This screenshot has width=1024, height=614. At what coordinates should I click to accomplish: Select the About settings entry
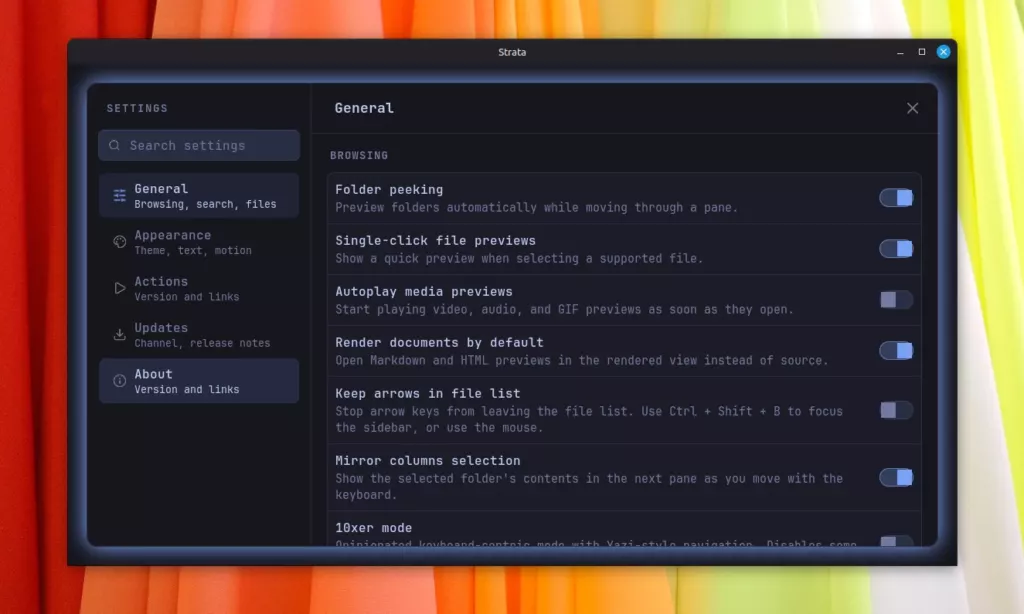tap(199, 381)
